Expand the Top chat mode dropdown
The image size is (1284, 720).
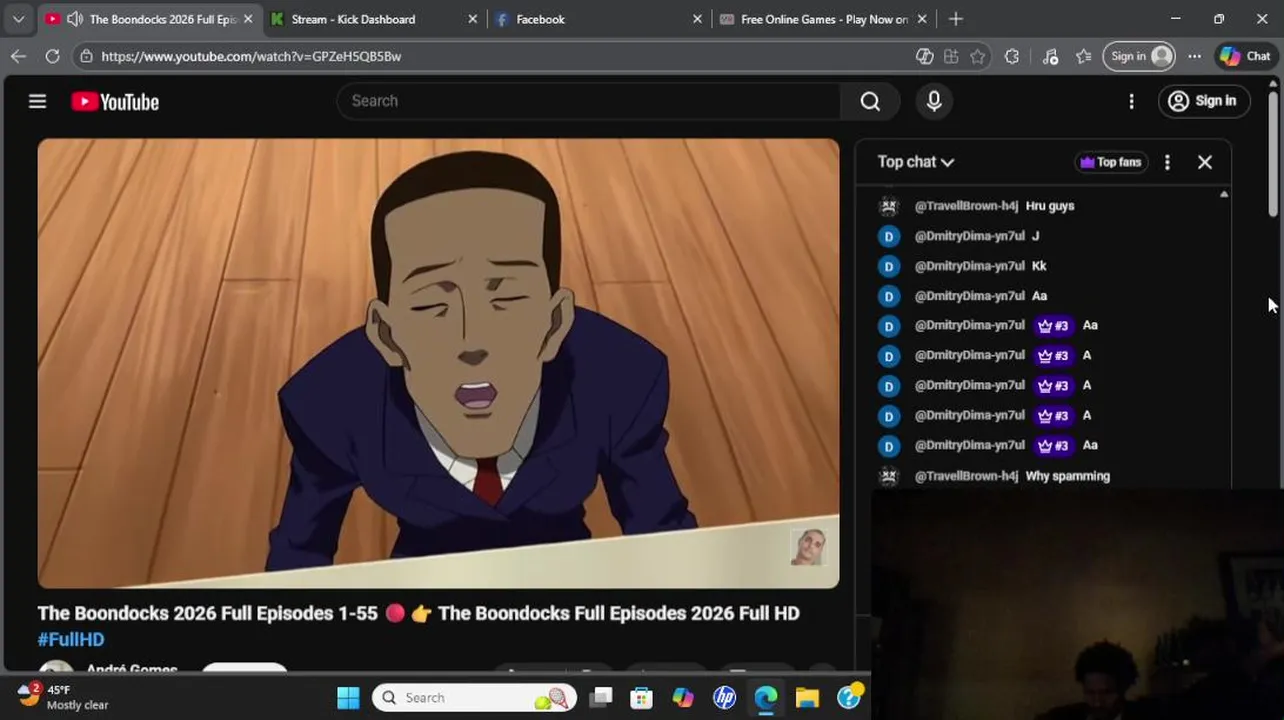coord(916,162)
